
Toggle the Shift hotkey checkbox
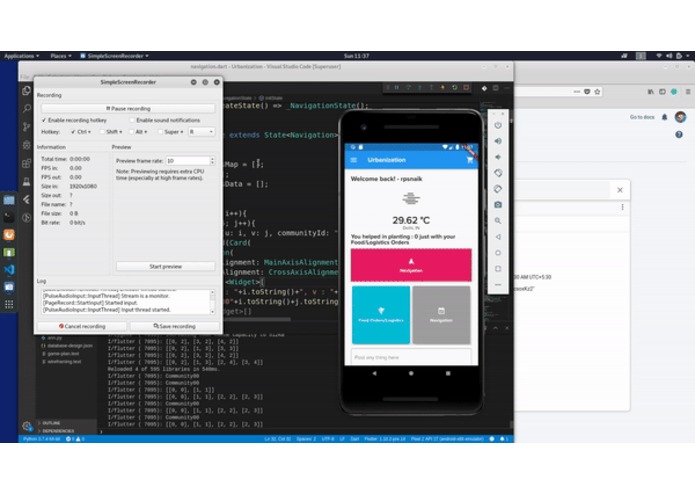coord(102,132)
